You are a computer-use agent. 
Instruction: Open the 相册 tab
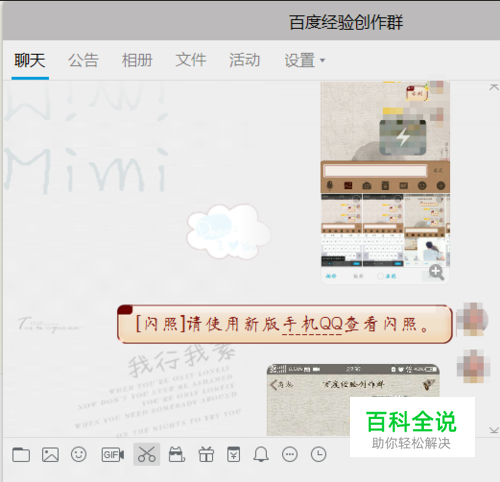pyautogui.click(x=137, y=61)
